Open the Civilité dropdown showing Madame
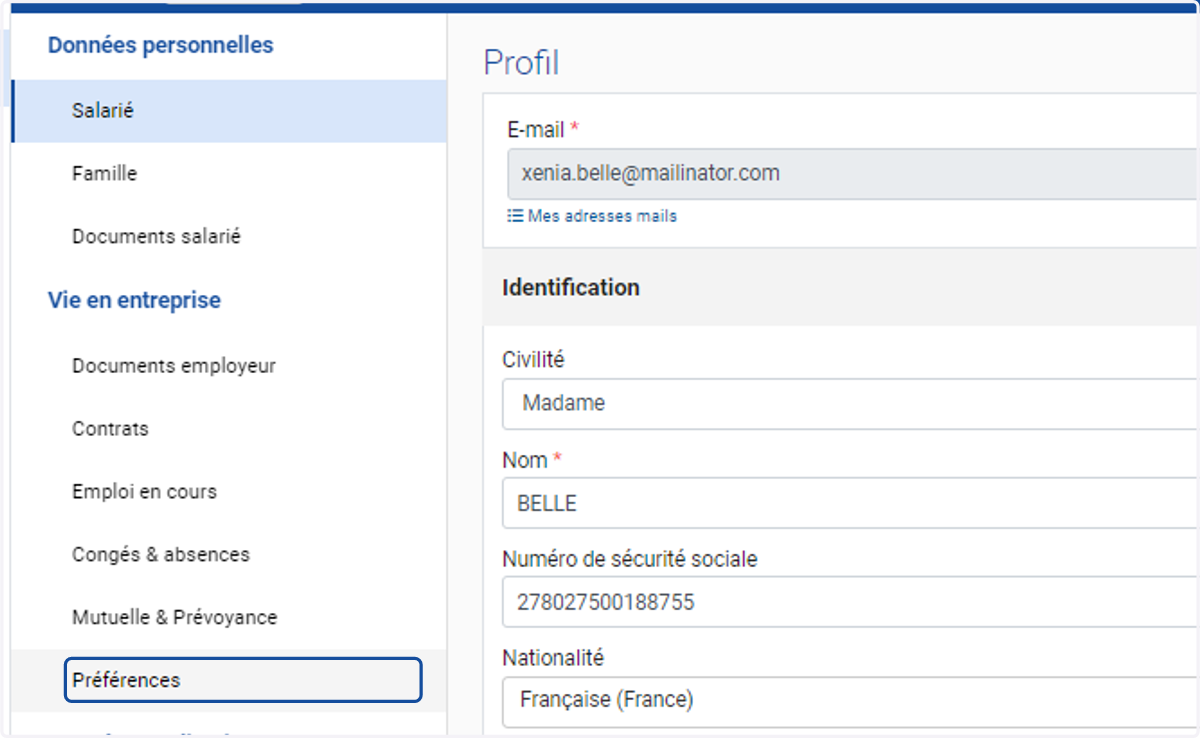The height and width of the screenshot is (738, 1200). 850,404
